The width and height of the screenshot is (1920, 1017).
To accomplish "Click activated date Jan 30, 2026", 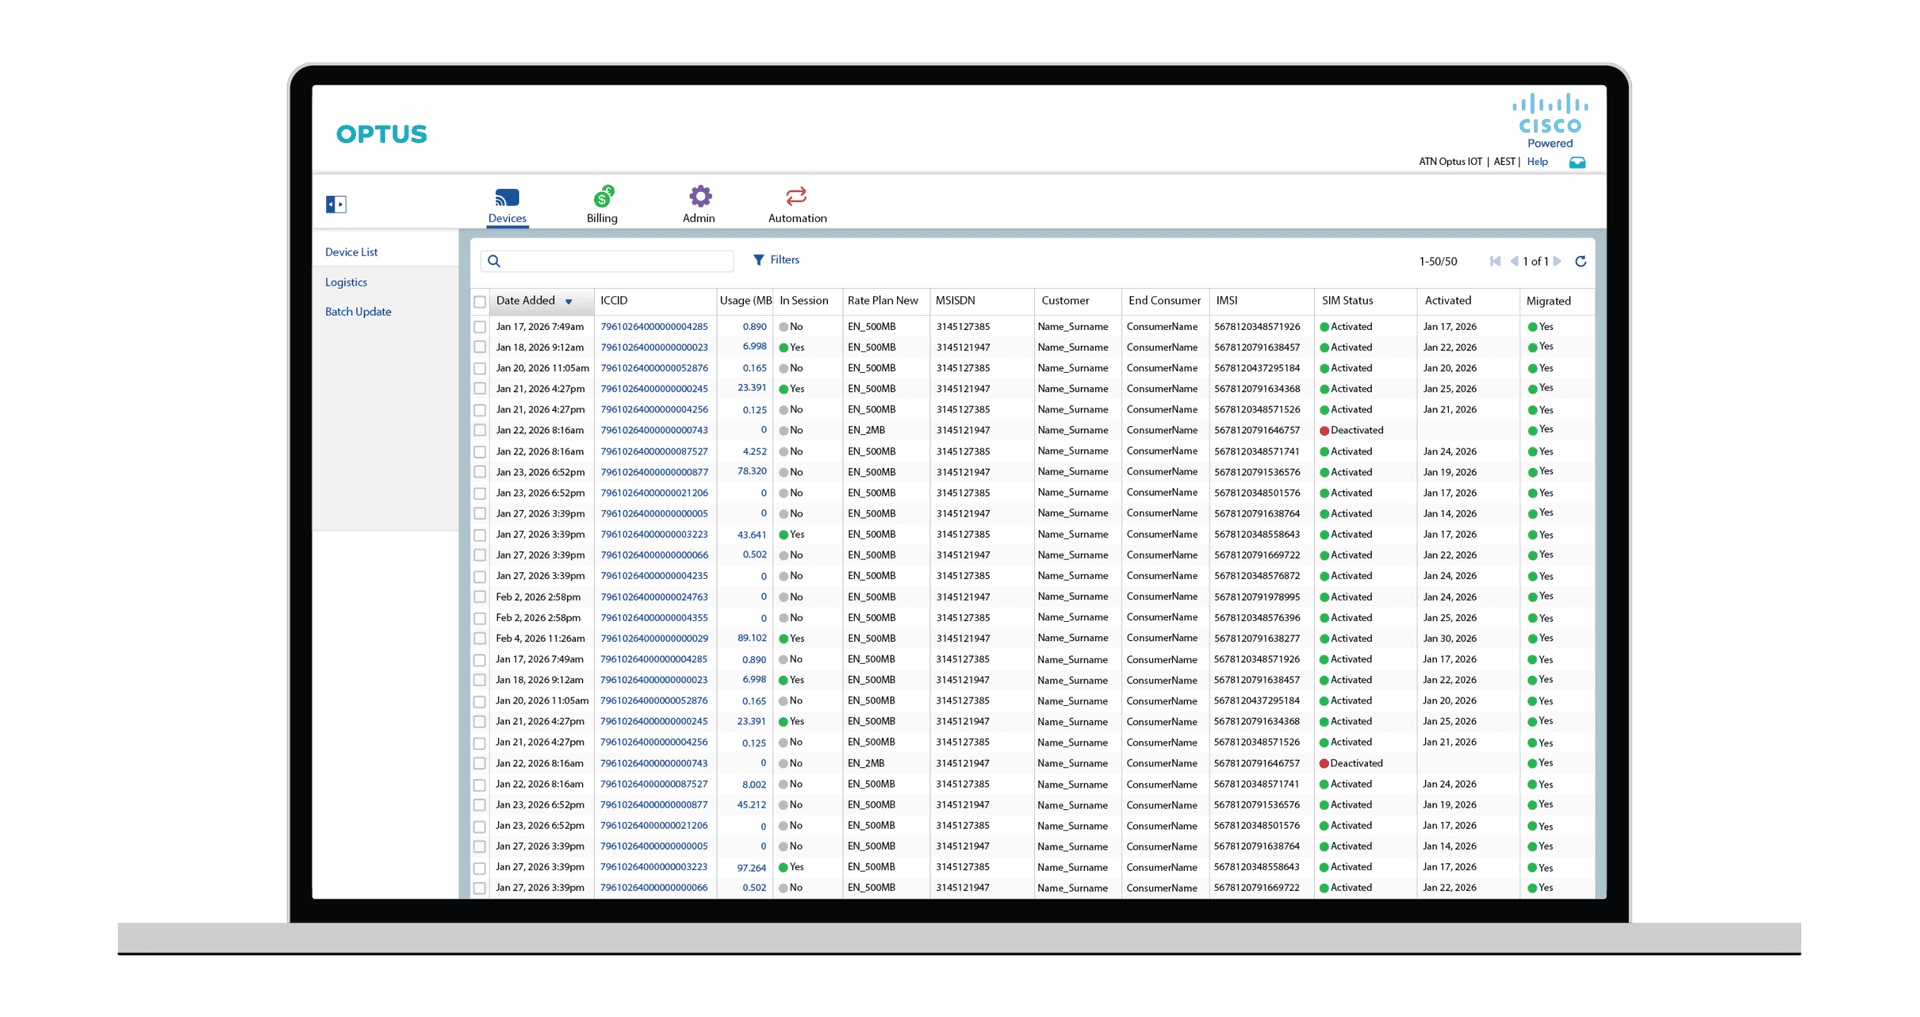I will click(x=1450, y=639).
